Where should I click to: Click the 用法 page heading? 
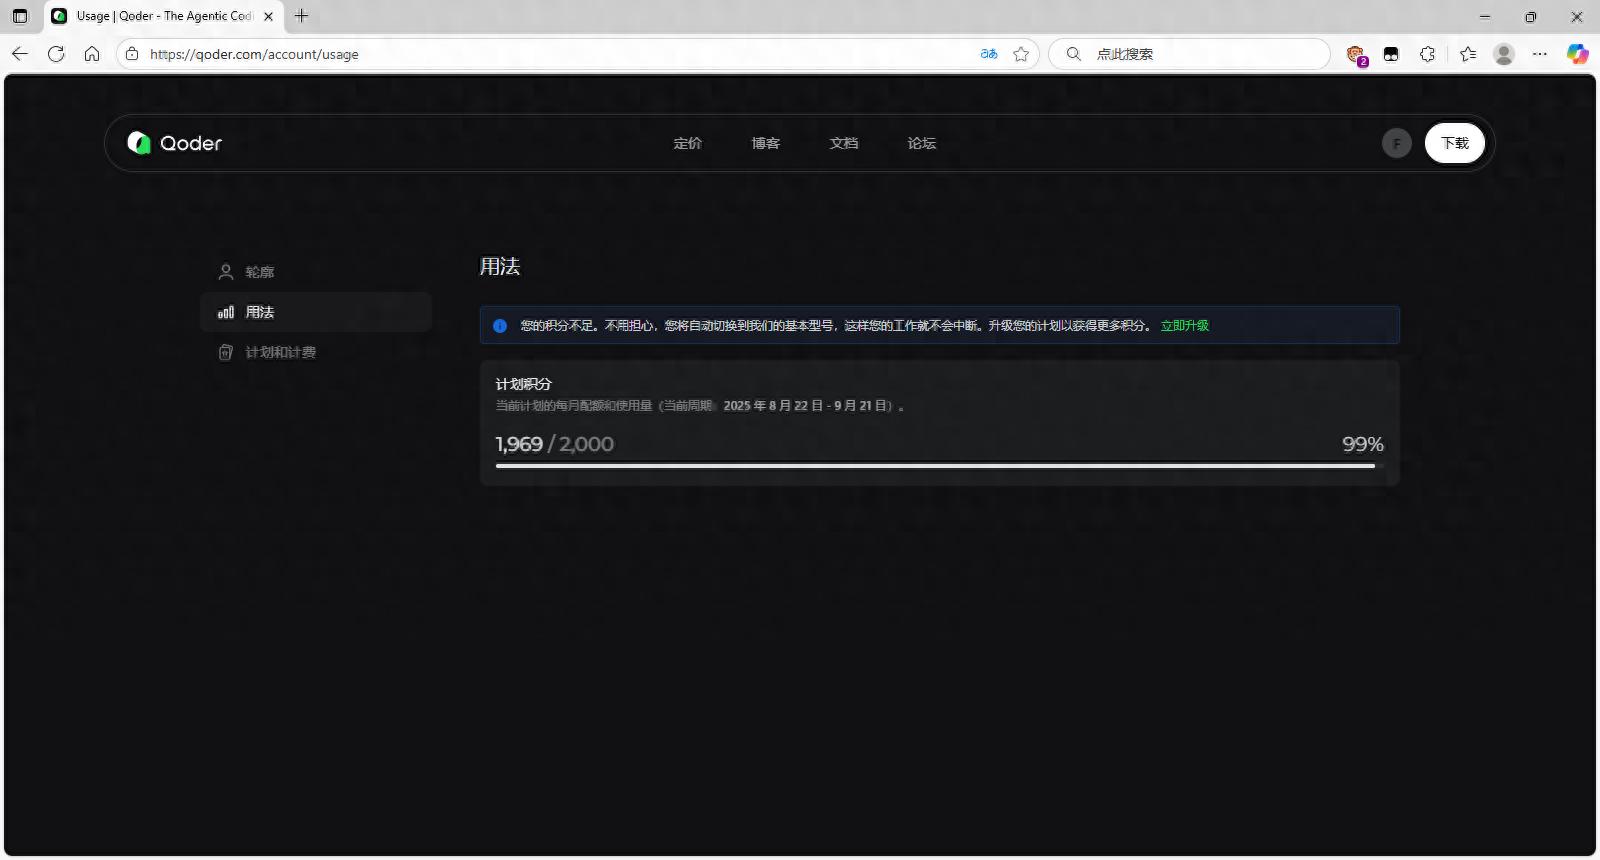tap(500, 266)
